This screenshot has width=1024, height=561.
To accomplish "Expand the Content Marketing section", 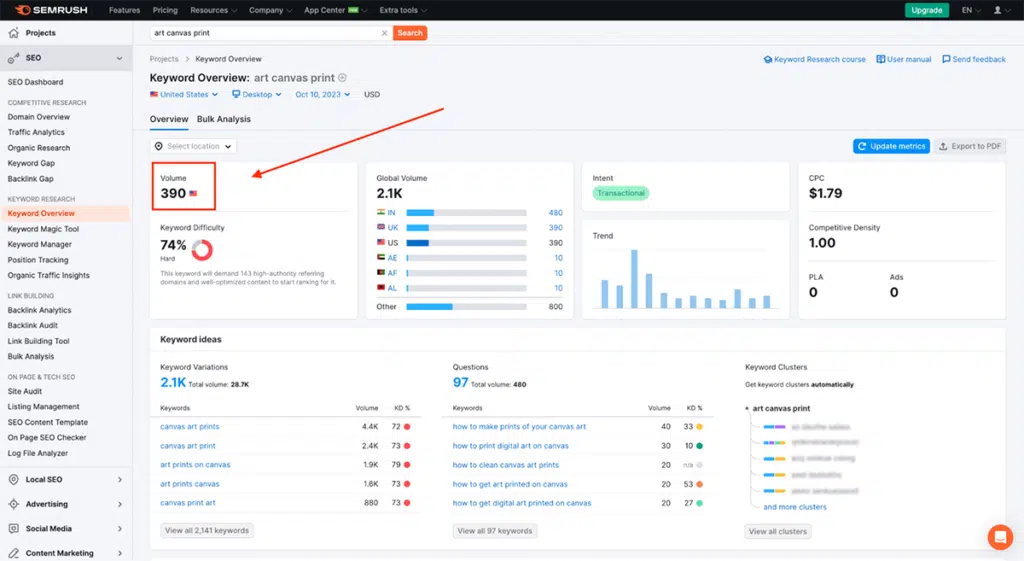I will point(120,553).
